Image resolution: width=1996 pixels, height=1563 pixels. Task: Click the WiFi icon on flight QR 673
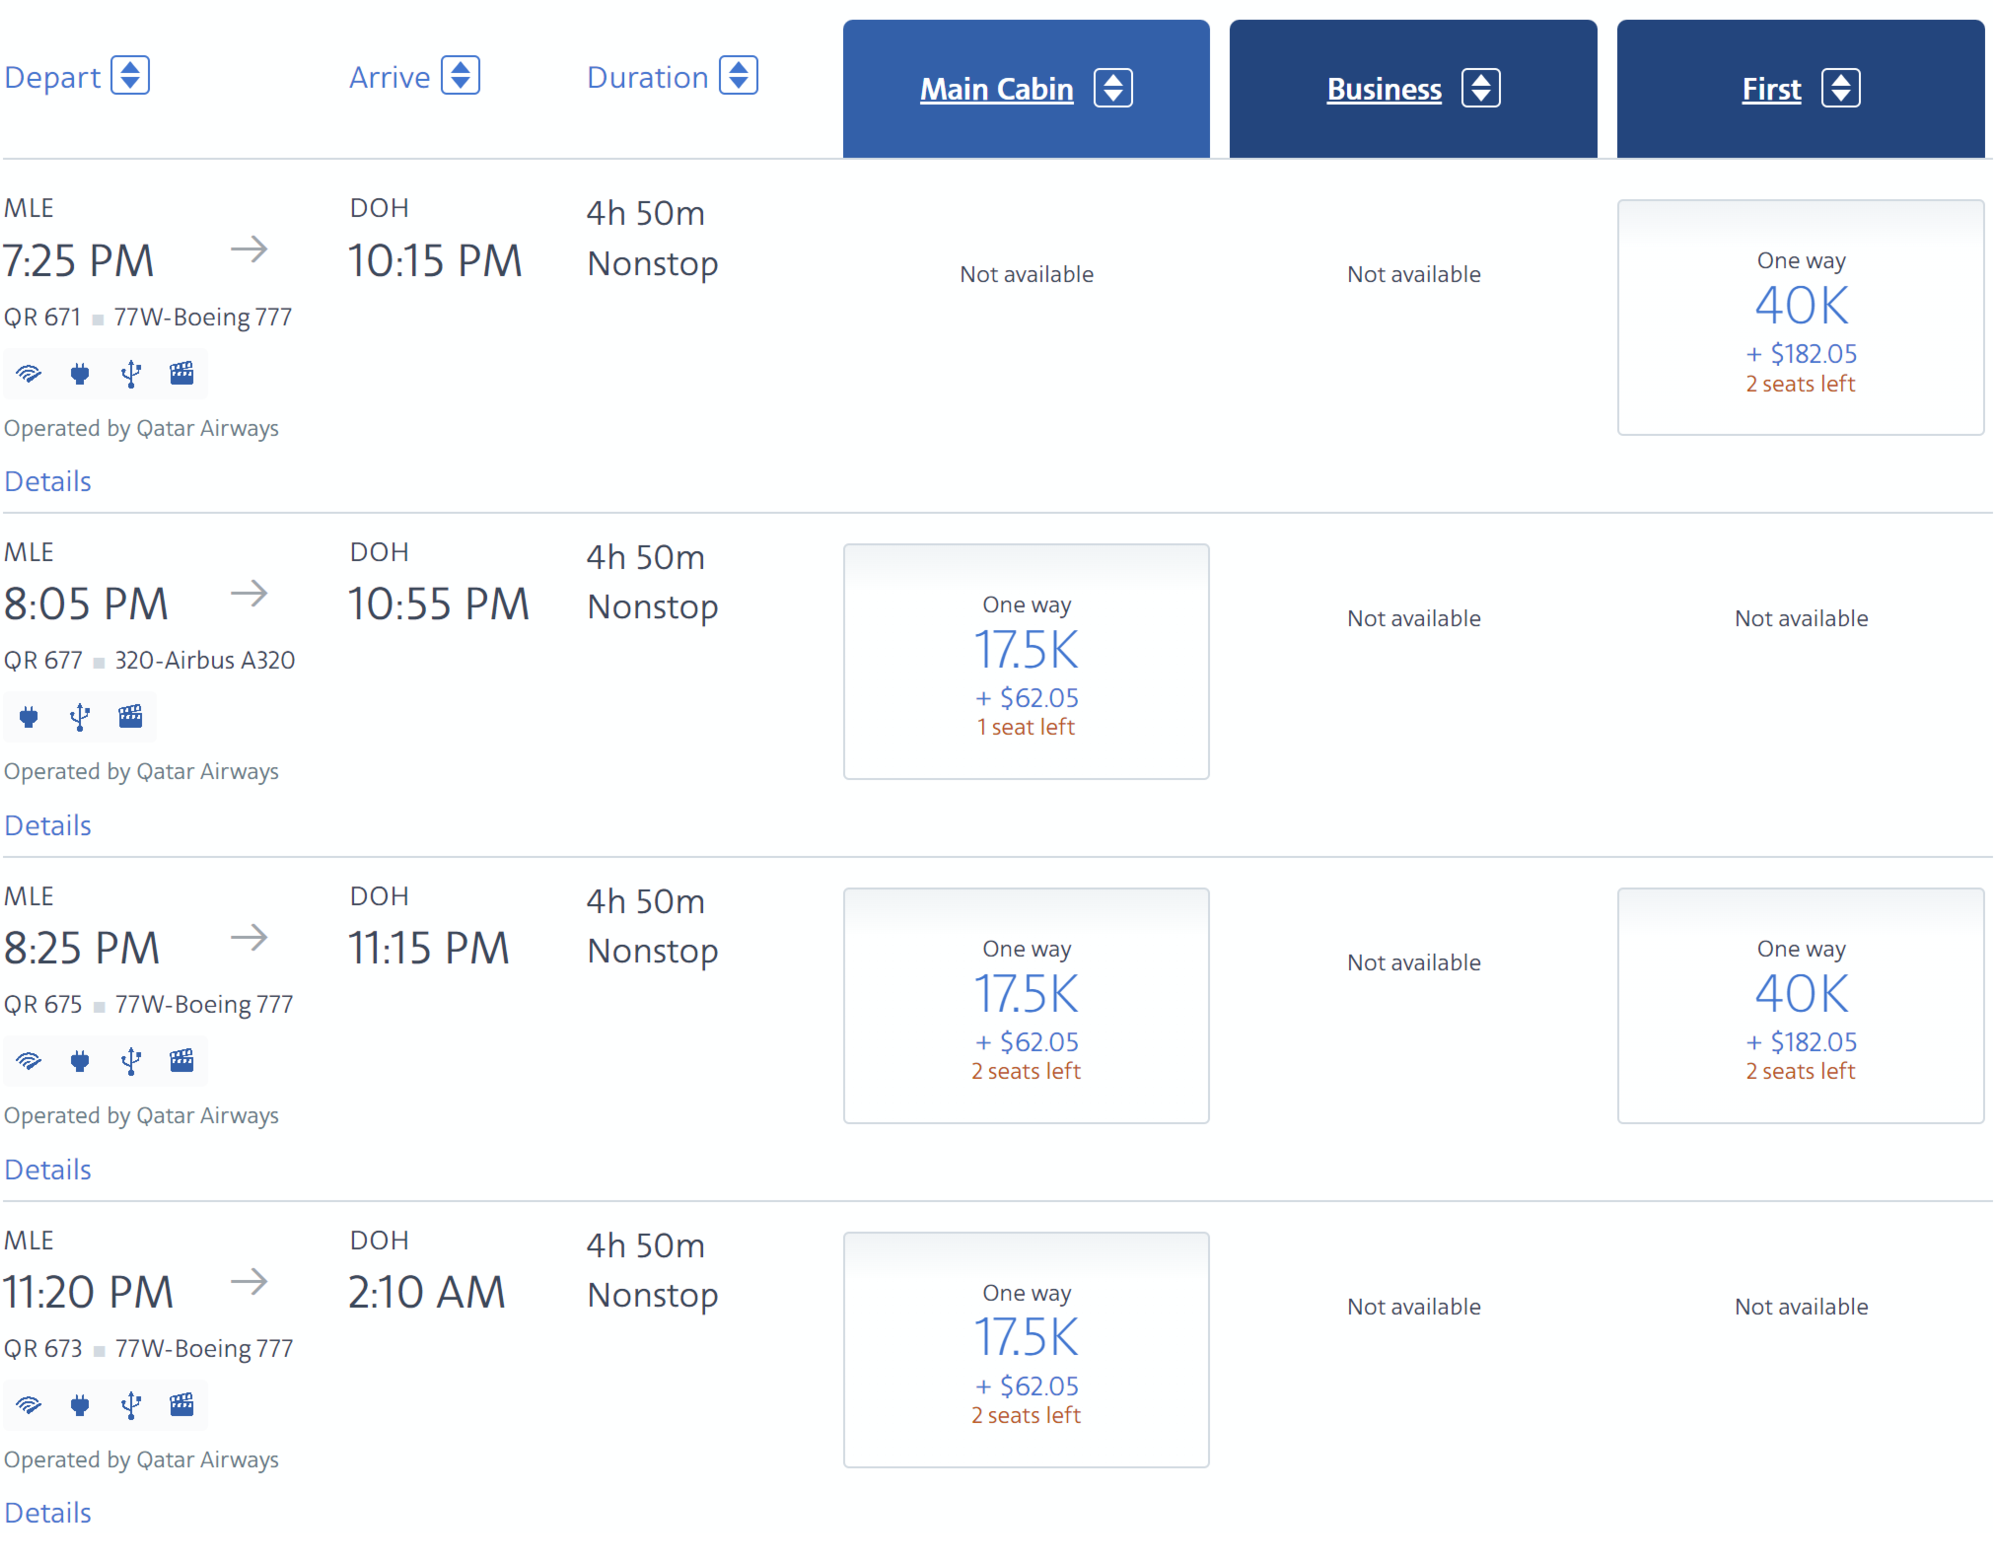28,1404
